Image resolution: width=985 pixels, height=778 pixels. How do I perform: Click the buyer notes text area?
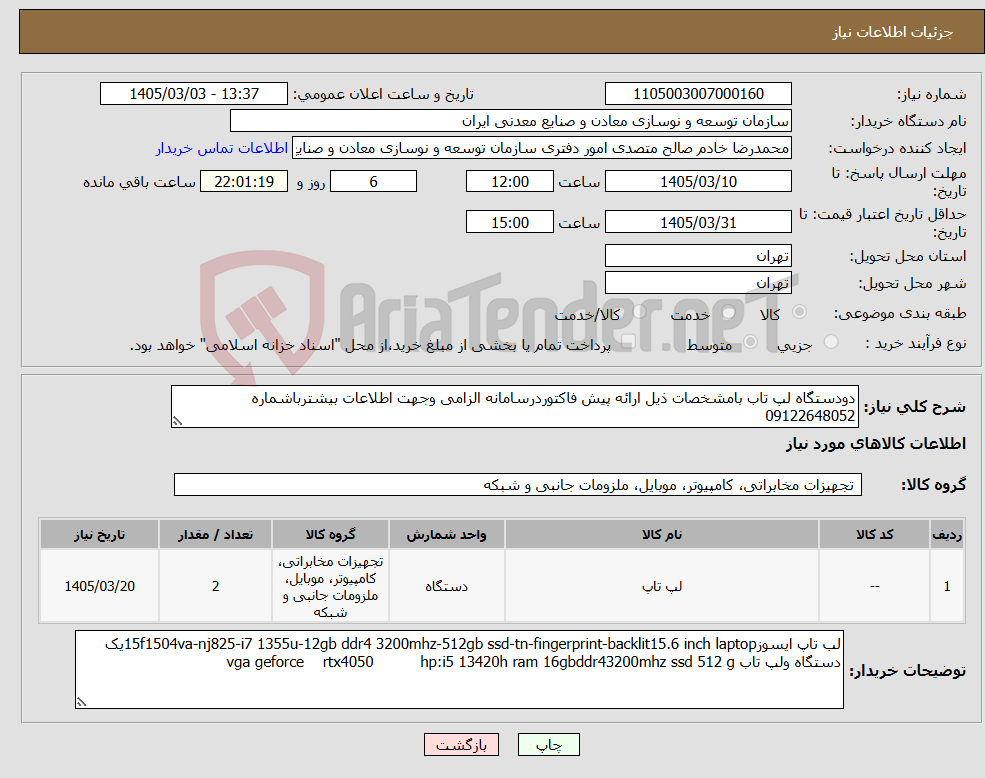[x=459, y=670]
